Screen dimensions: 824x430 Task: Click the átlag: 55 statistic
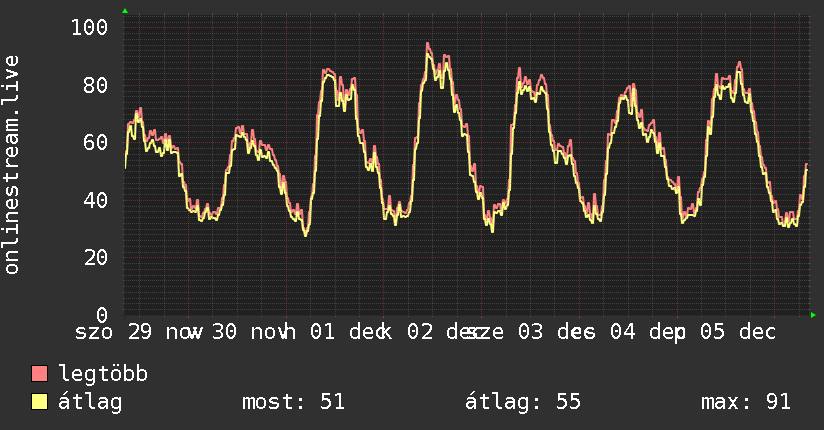pos(523,402)
